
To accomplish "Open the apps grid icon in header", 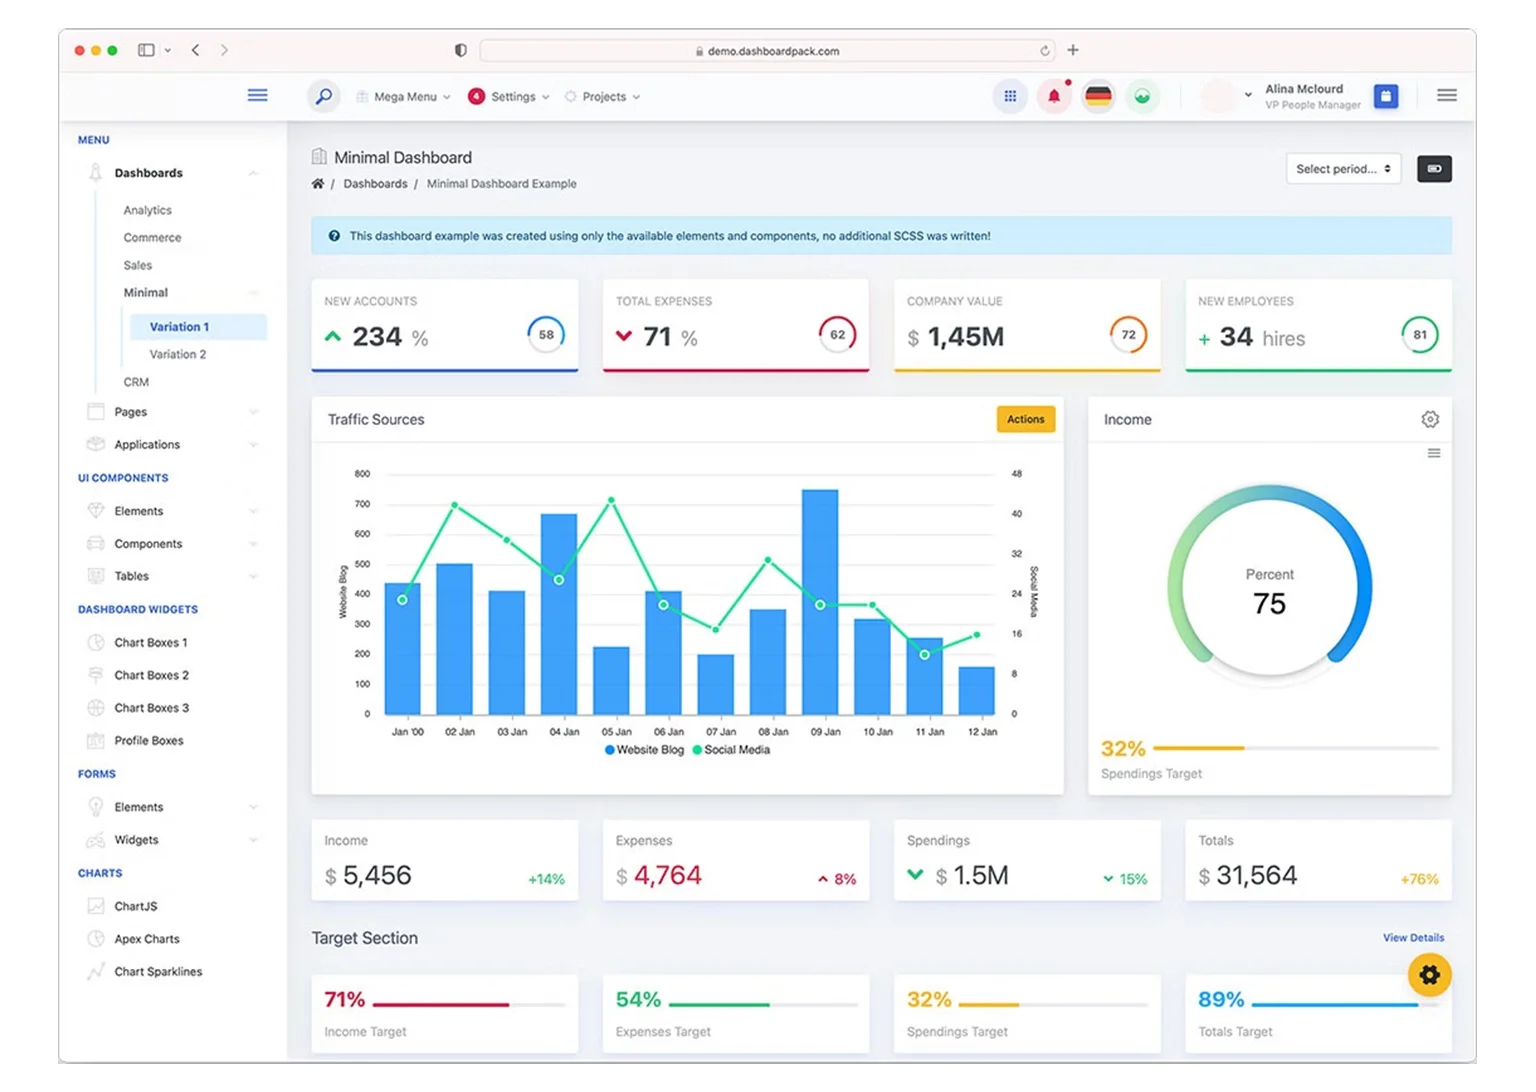I will (1010, 97).
